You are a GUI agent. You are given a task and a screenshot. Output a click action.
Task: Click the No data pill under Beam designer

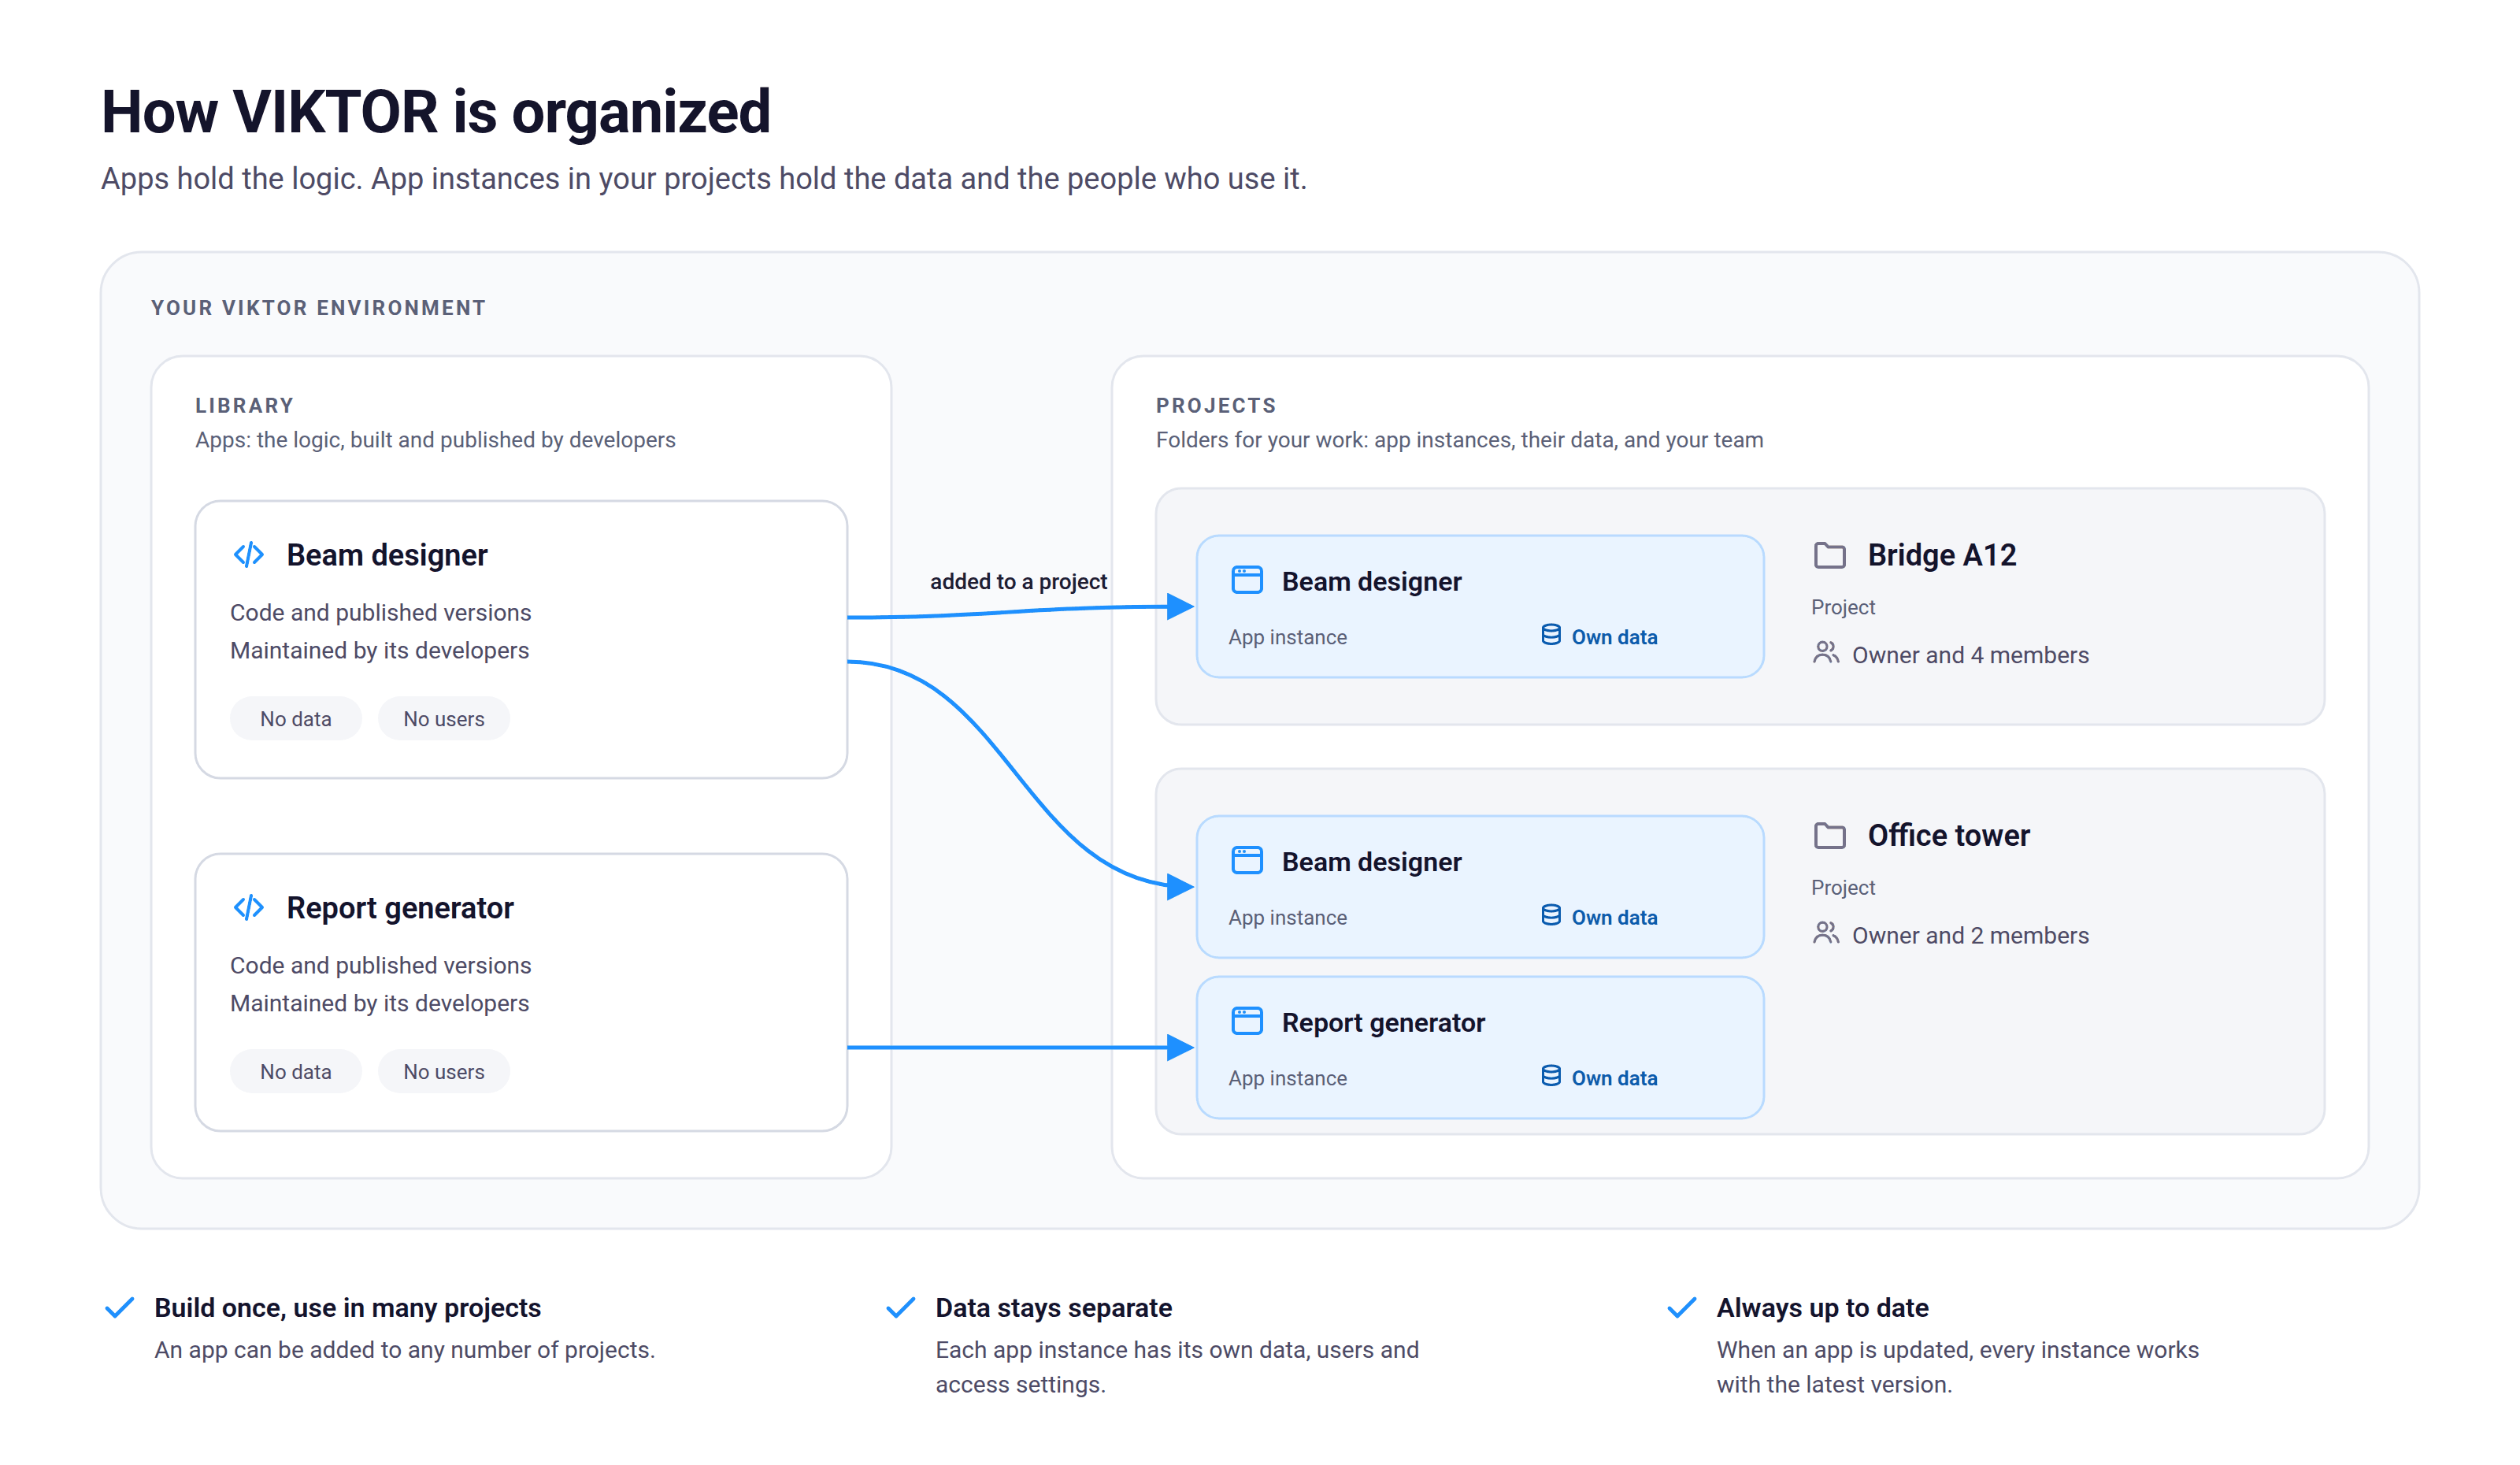296,719
